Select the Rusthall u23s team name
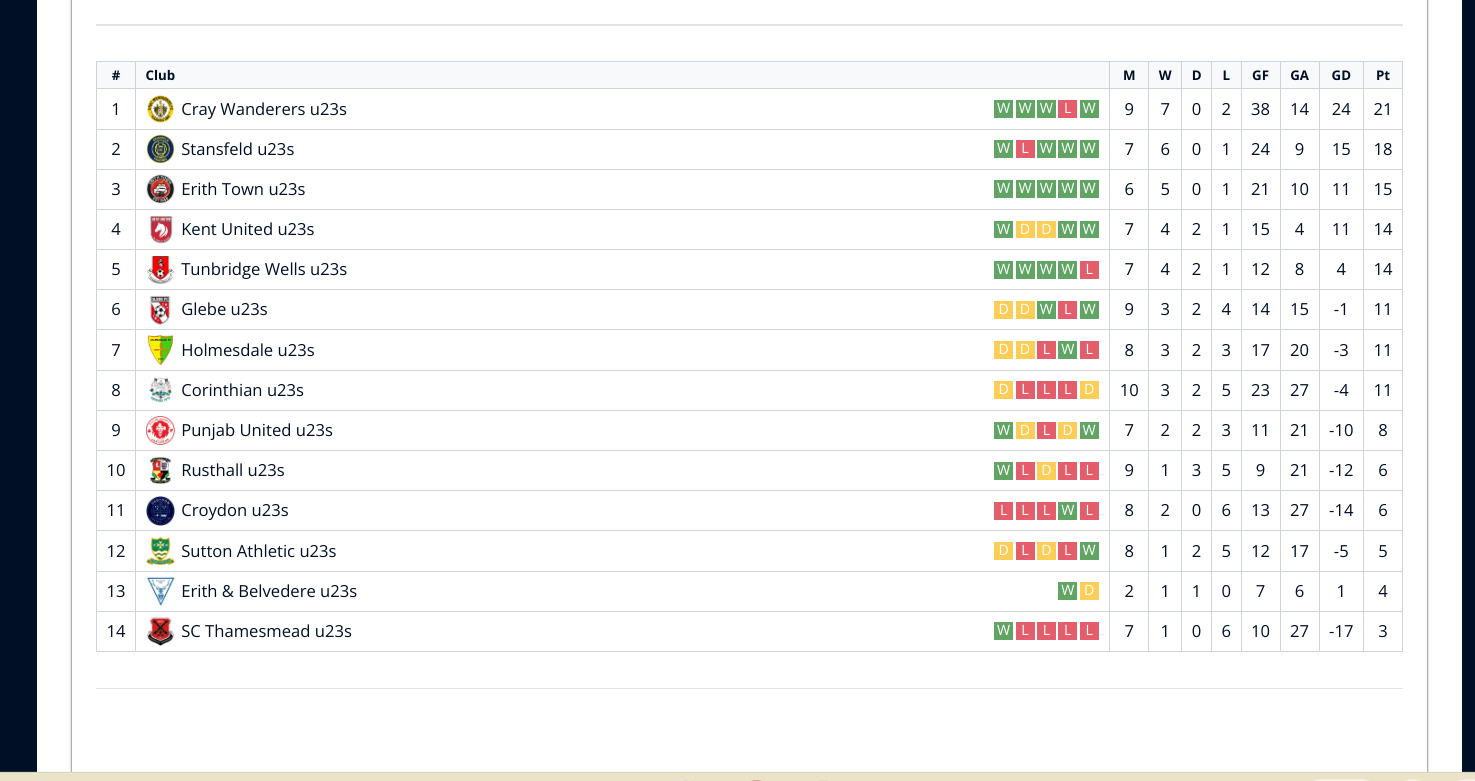Image resolution: width=1475 pixels, height=781 pixels. click(233, 470)
